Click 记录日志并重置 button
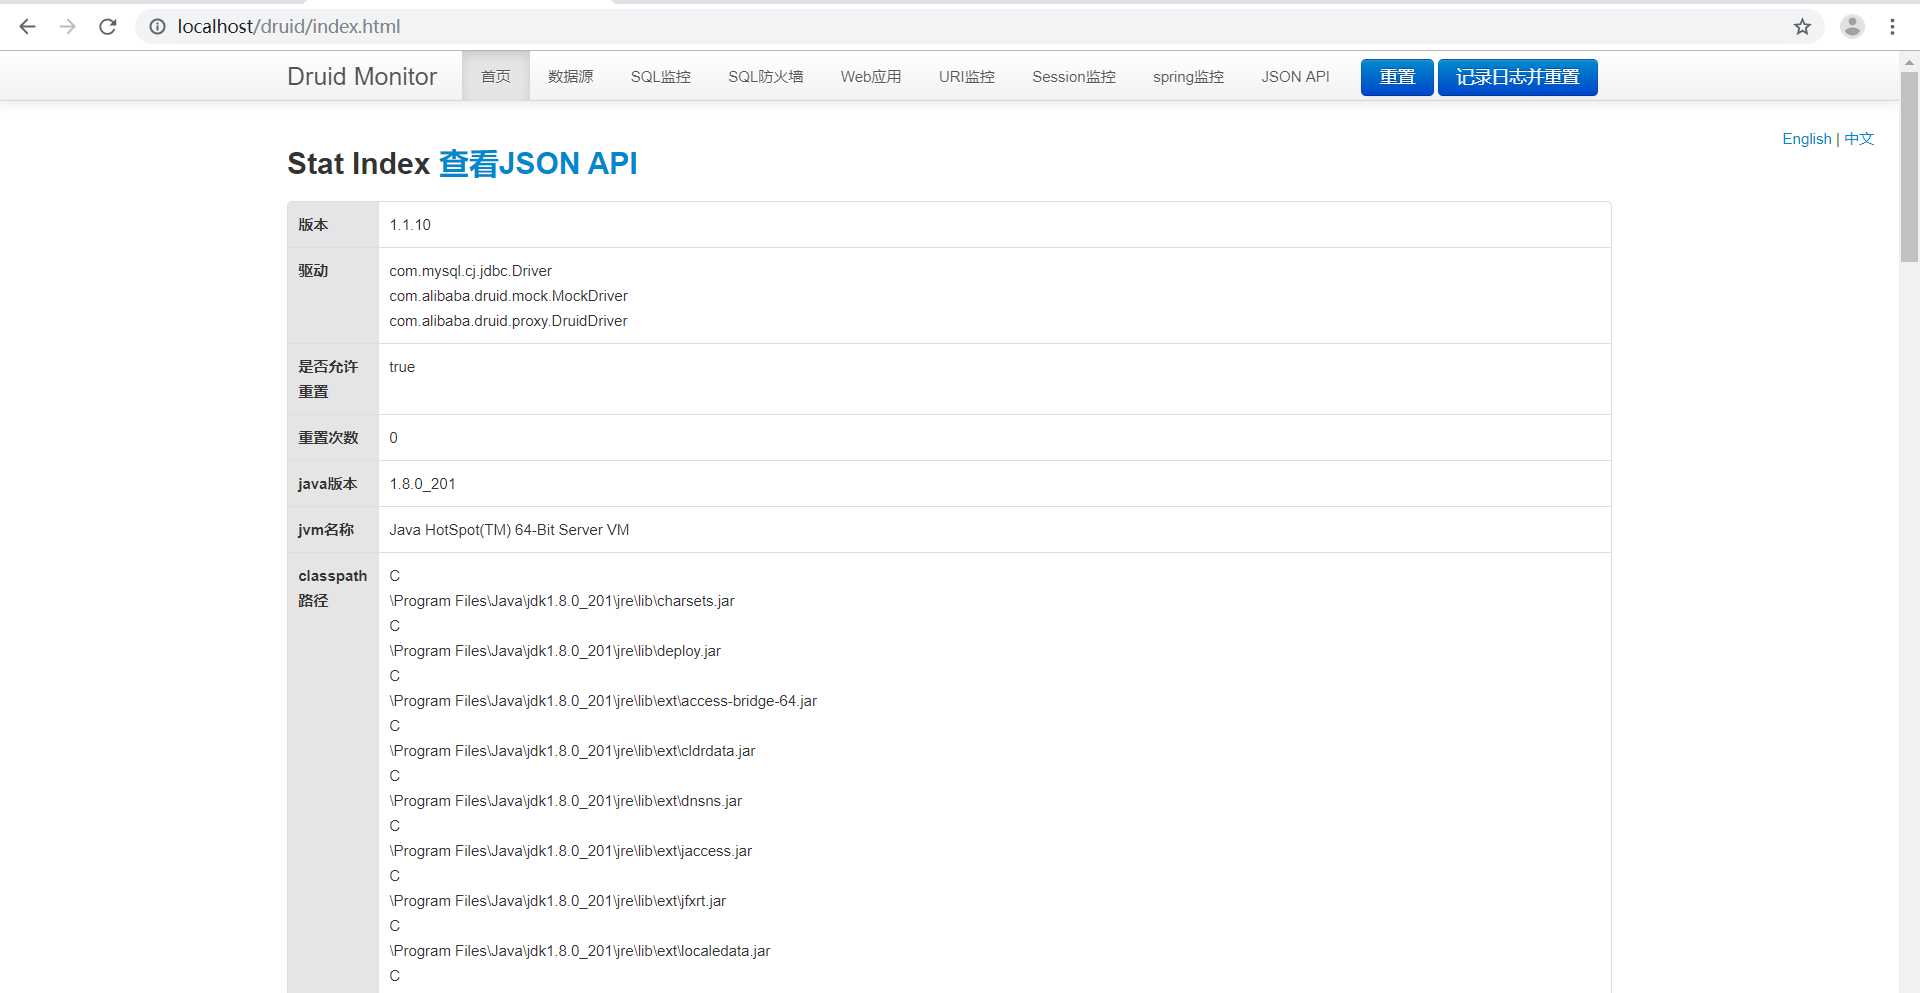Viewport: 1920px width, 993px height. click(1517, 77)
